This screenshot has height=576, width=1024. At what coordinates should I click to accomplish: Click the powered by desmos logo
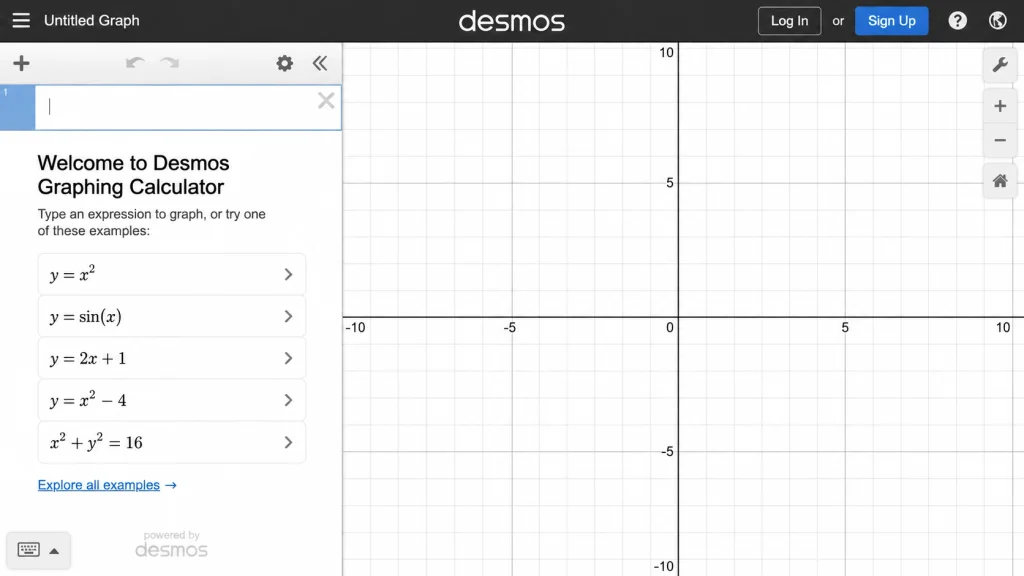(x=171, y=545)
